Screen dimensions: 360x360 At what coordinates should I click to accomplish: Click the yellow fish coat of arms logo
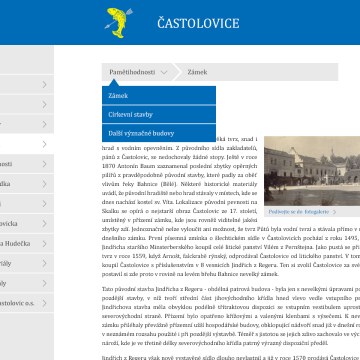119,22
